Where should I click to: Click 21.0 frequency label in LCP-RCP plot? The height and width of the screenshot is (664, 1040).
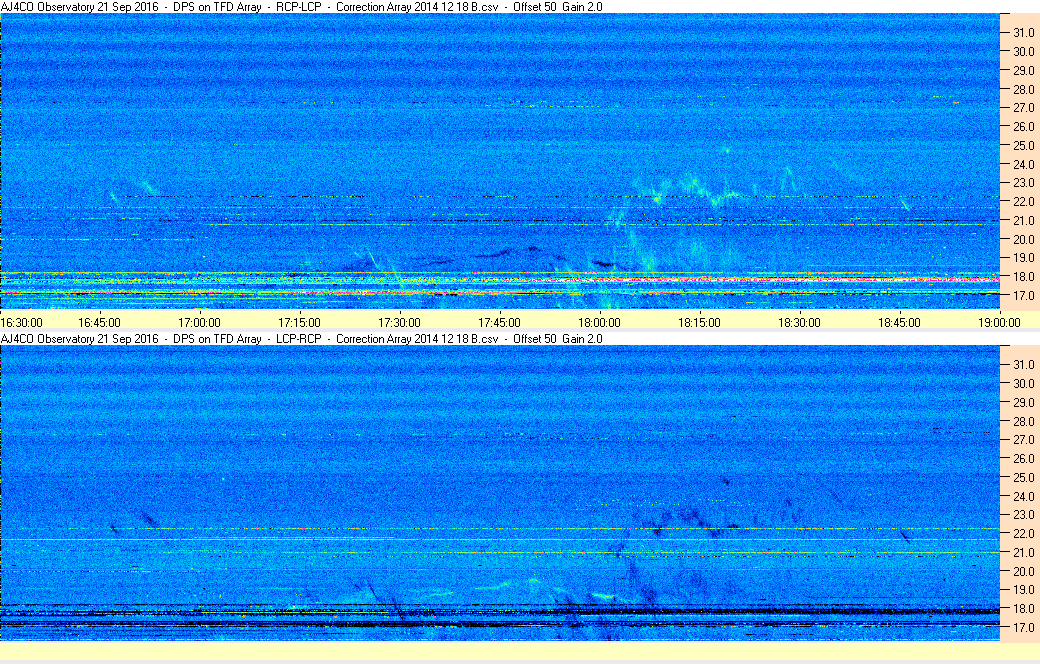1023,552
